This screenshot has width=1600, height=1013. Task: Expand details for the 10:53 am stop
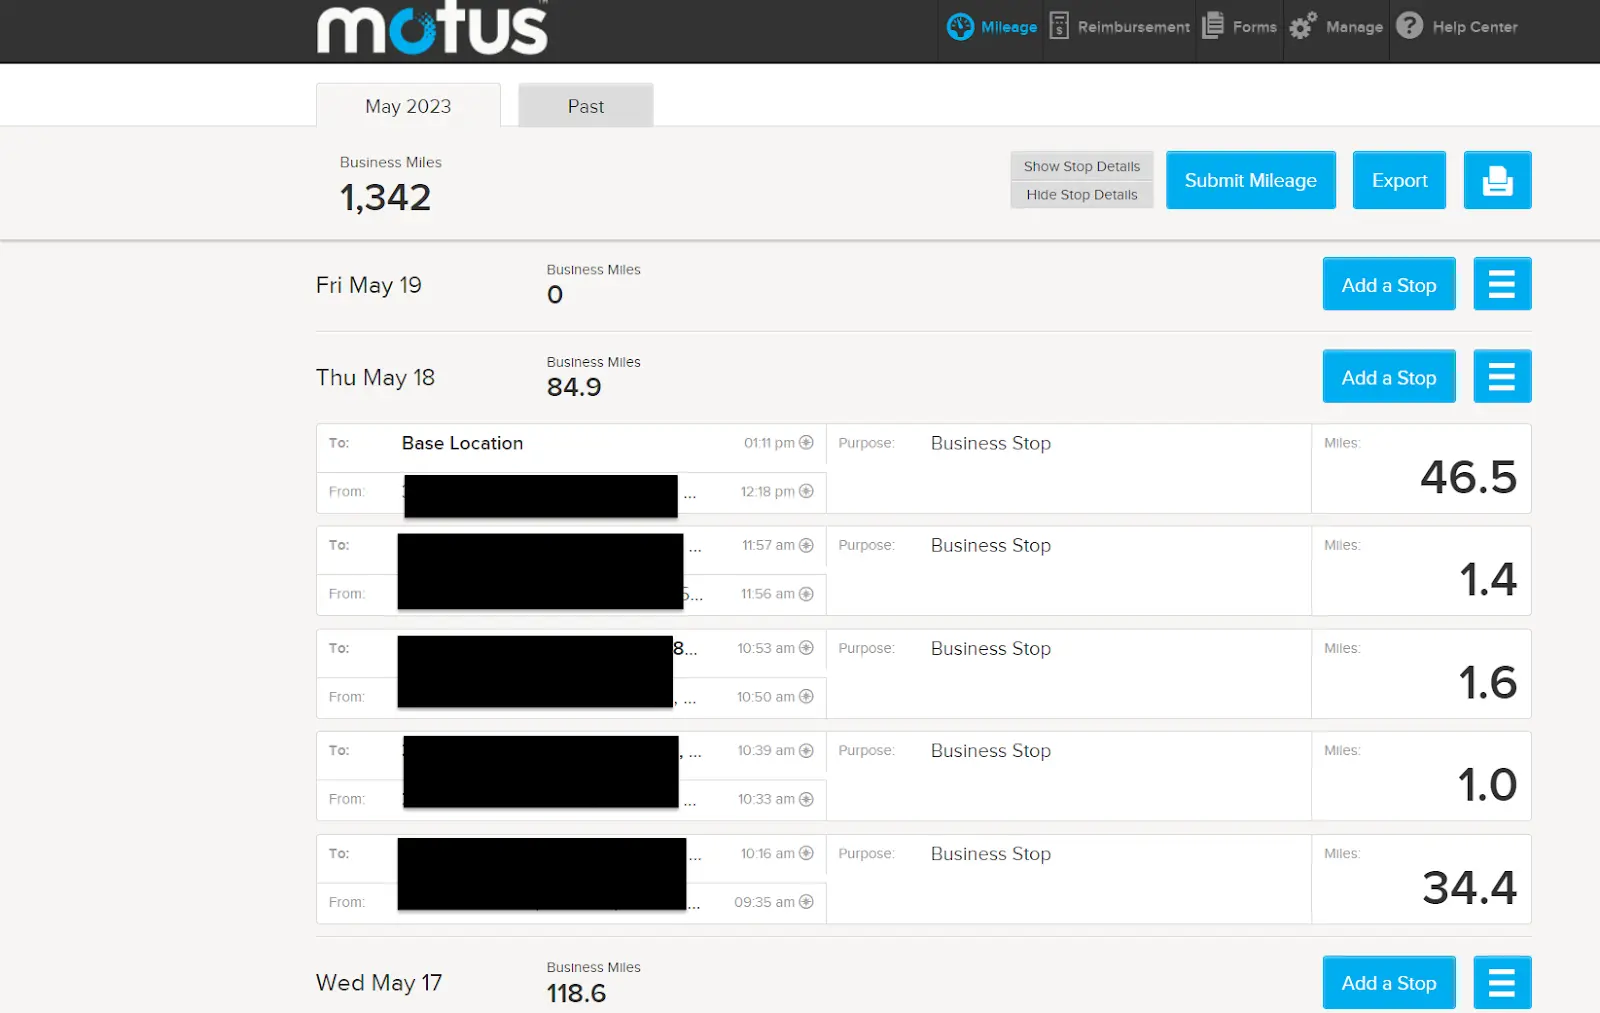[x=806, y=647]
